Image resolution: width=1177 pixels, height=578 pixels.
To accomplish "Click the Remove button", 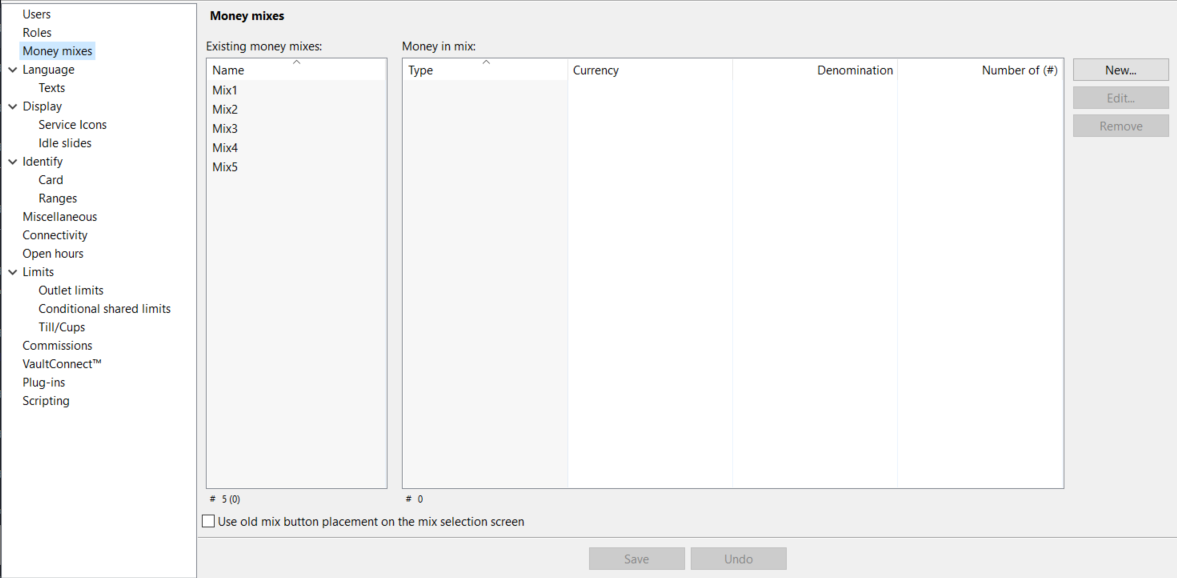I will point(1120,125).
